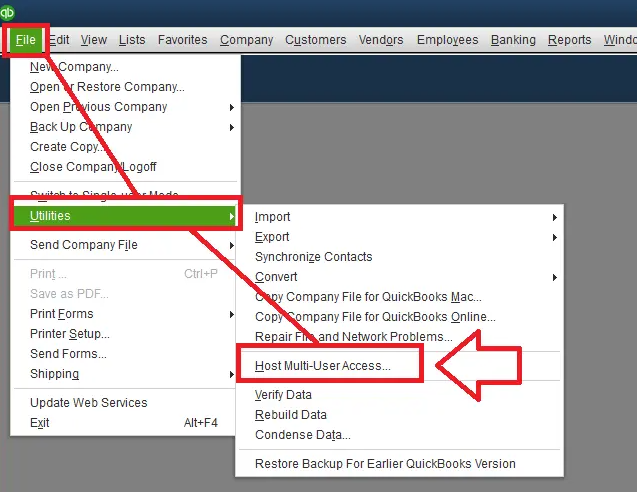
Task: Expand Back Up Company submenu
Action: click(126, 127)
